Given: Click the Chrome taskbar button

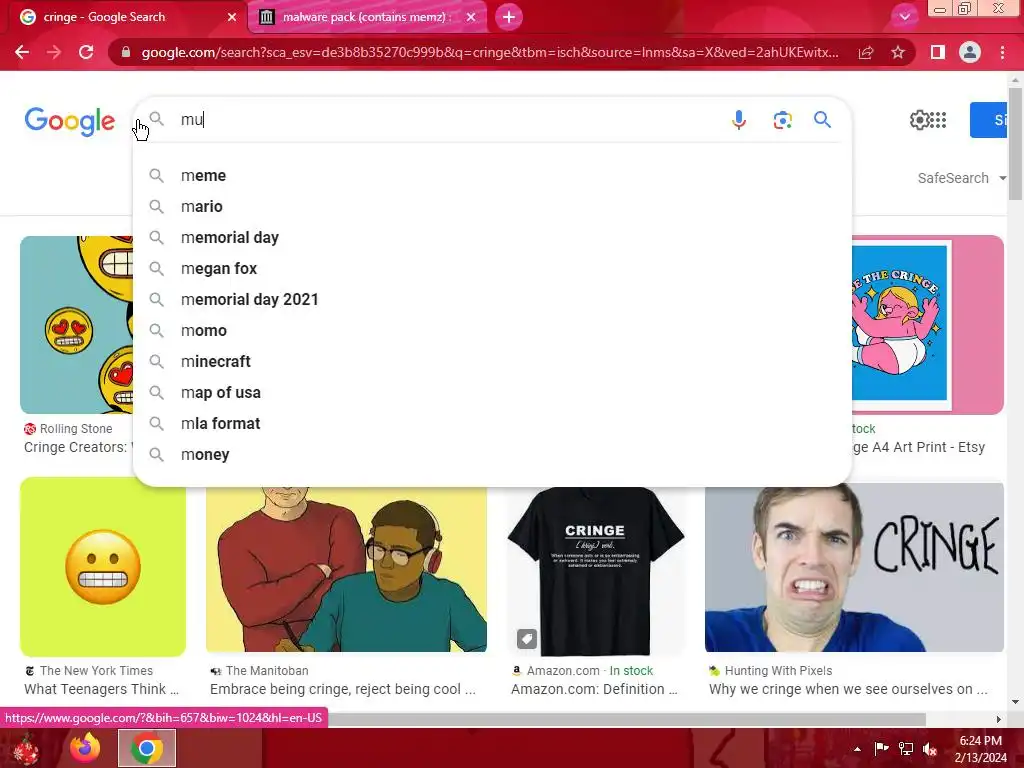Looking at the screenshot, I should pyautogui.click(x=147, y=748).
